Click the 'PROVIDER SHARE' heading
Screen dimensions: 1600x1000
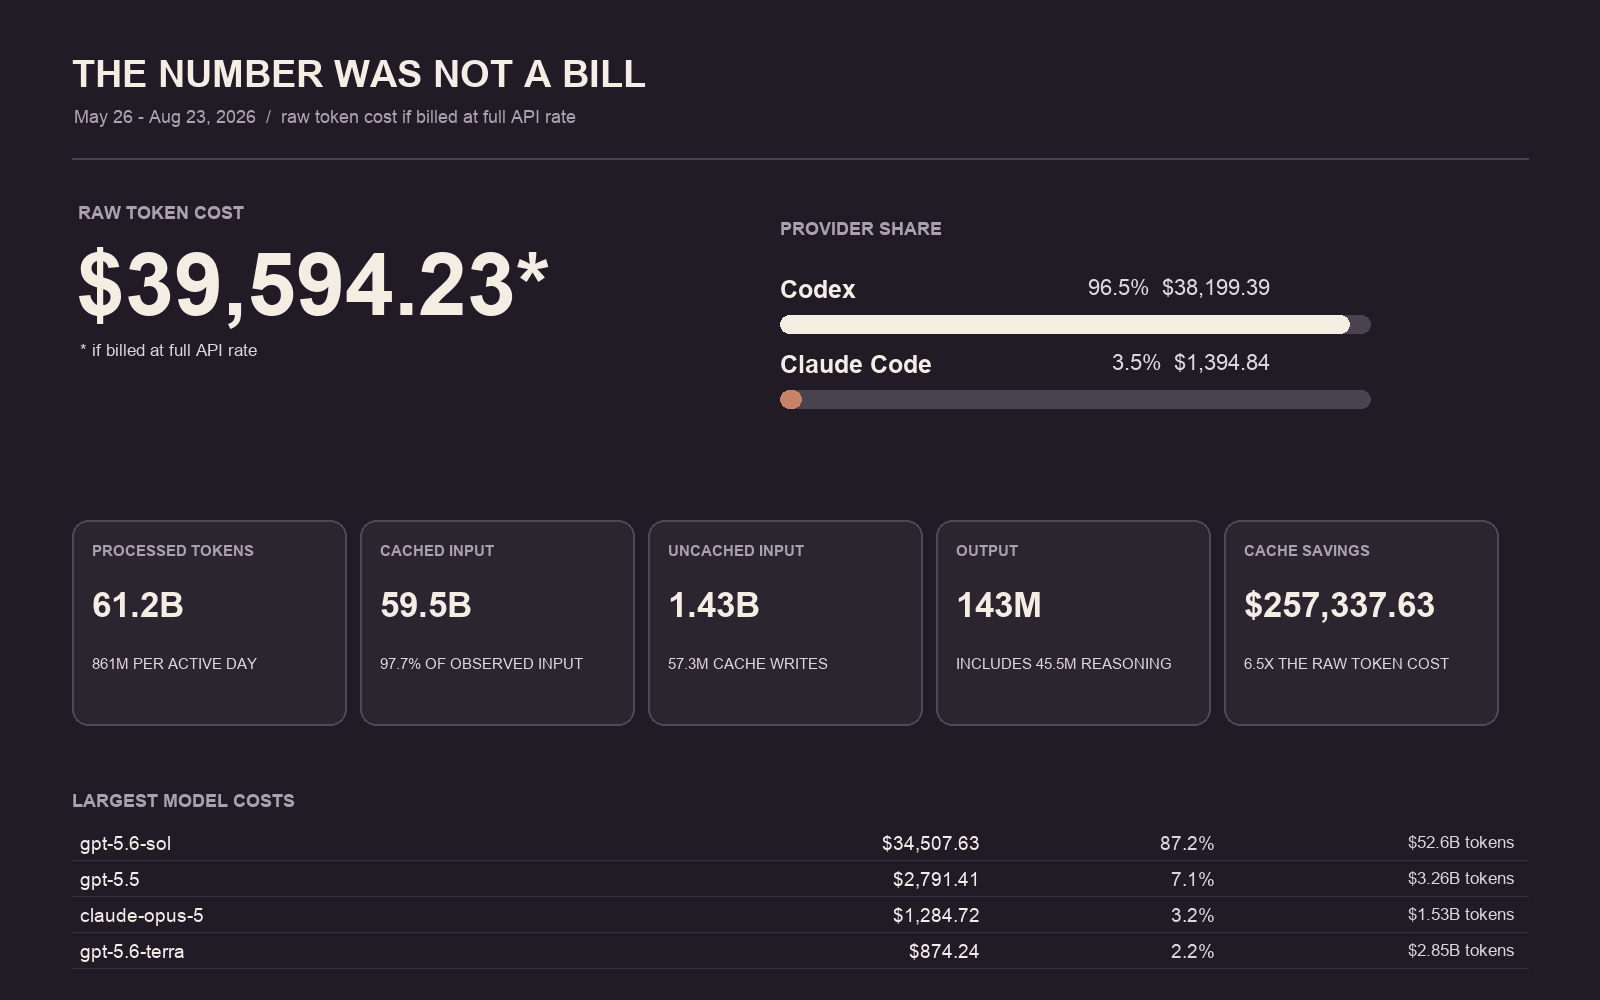(x=861, y=228)
